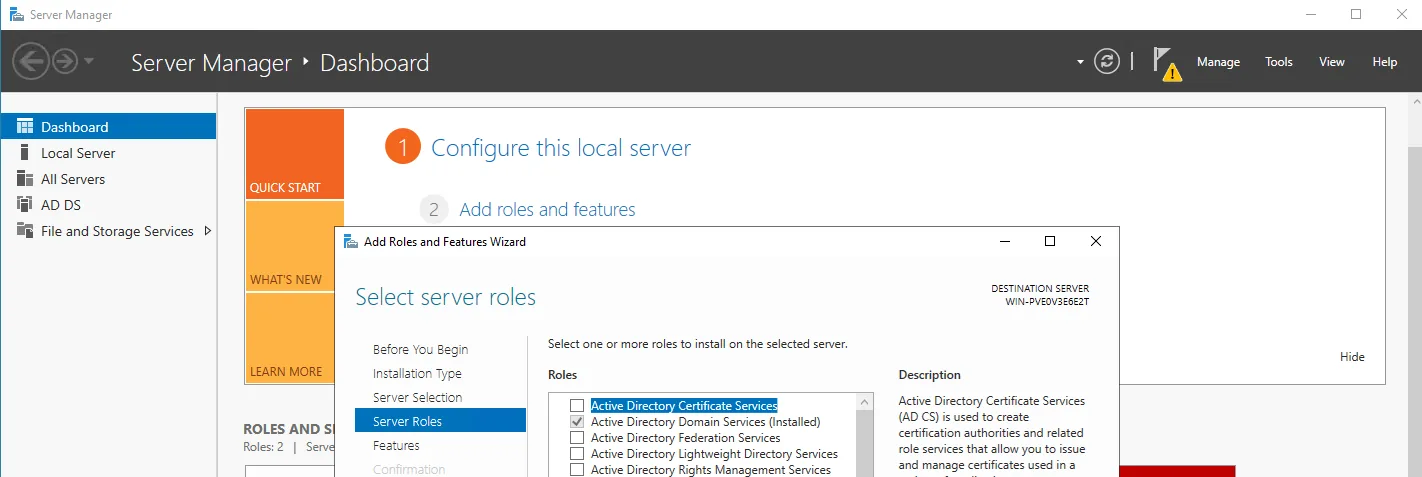Click the forward navigation arrow icon
Viewport: 1422px width, 477px height.
65,62
